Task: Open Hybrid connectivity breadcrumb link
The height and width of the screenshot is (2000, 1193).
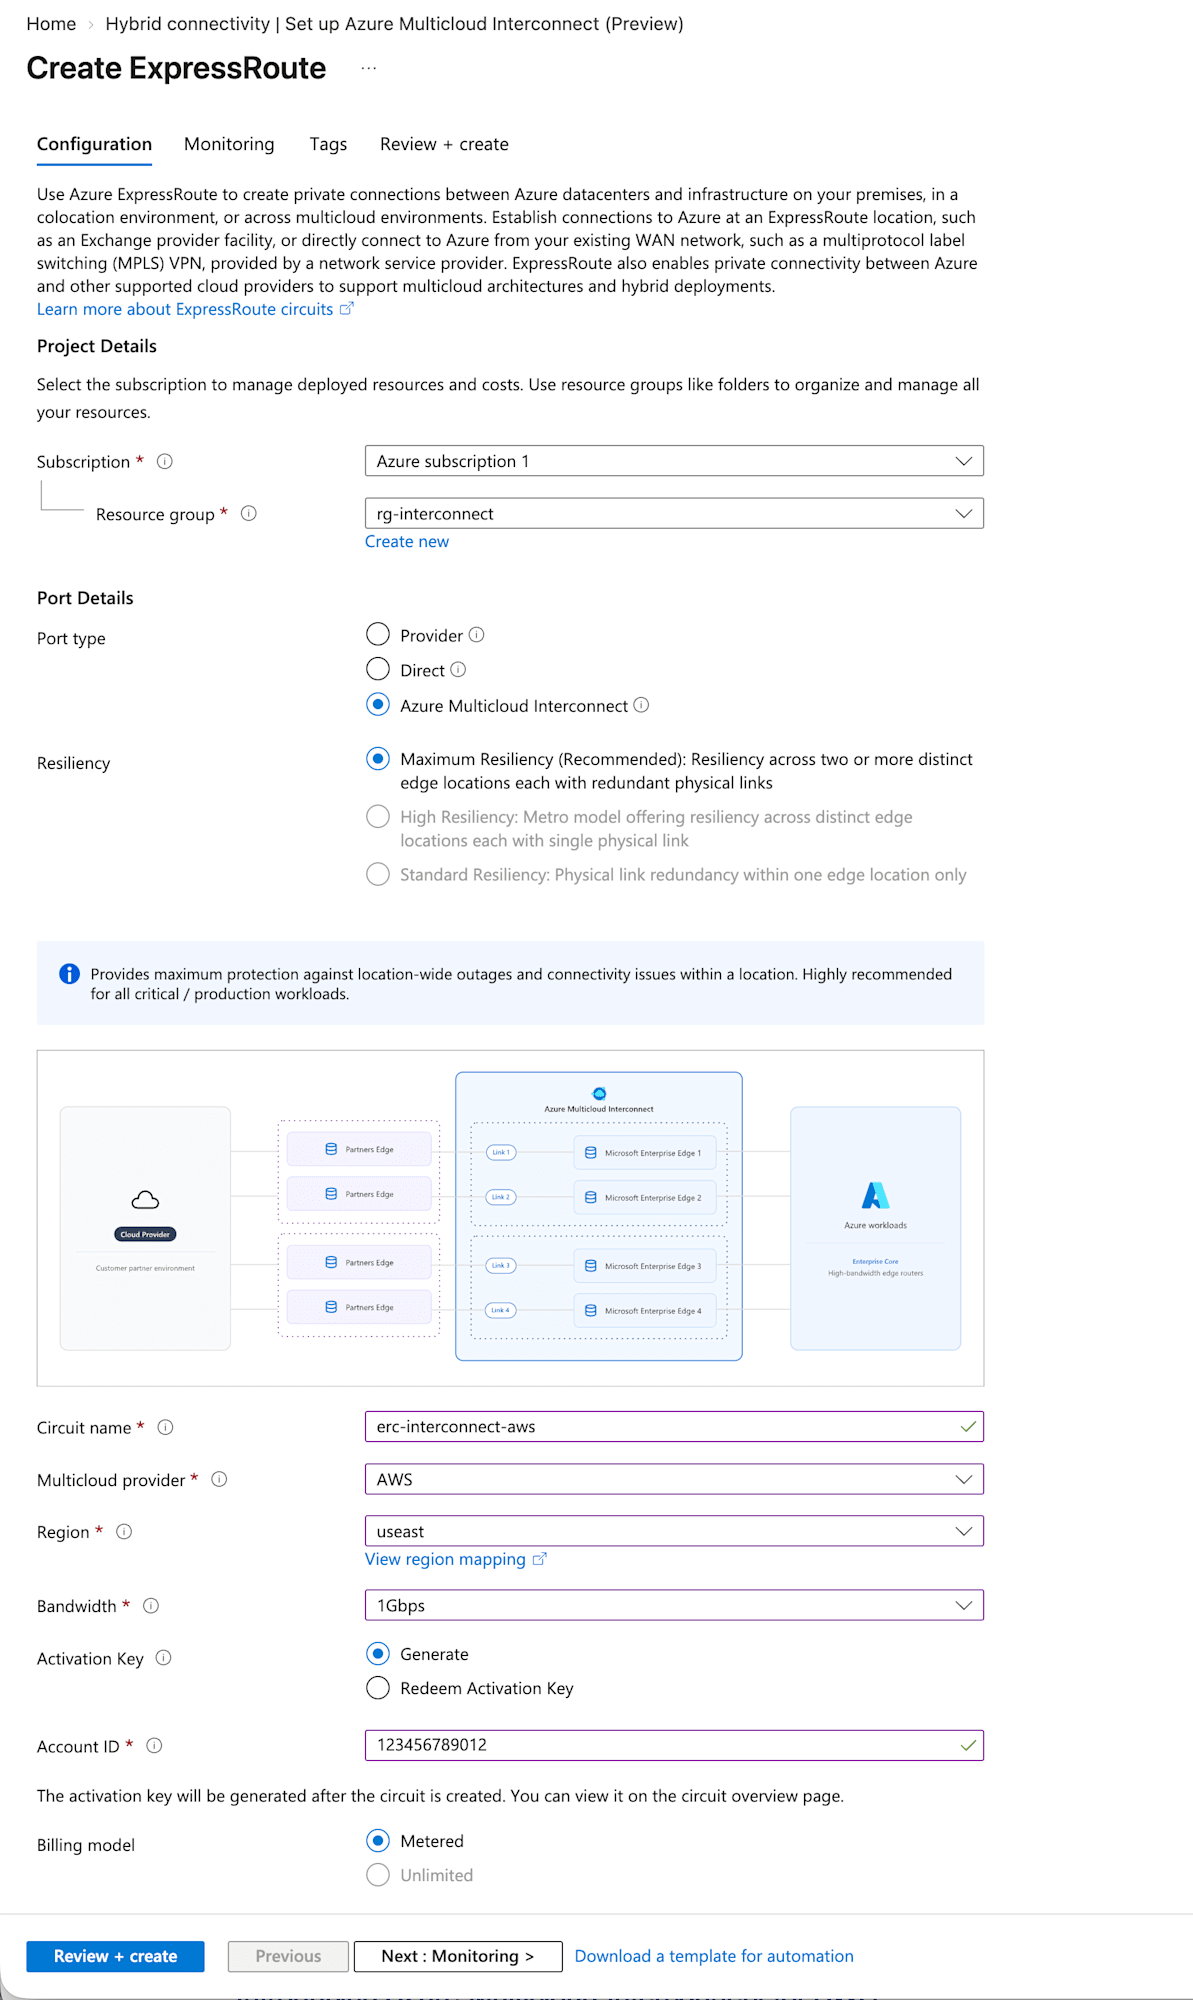Action: pyautogui.click(x=394, y=24)
